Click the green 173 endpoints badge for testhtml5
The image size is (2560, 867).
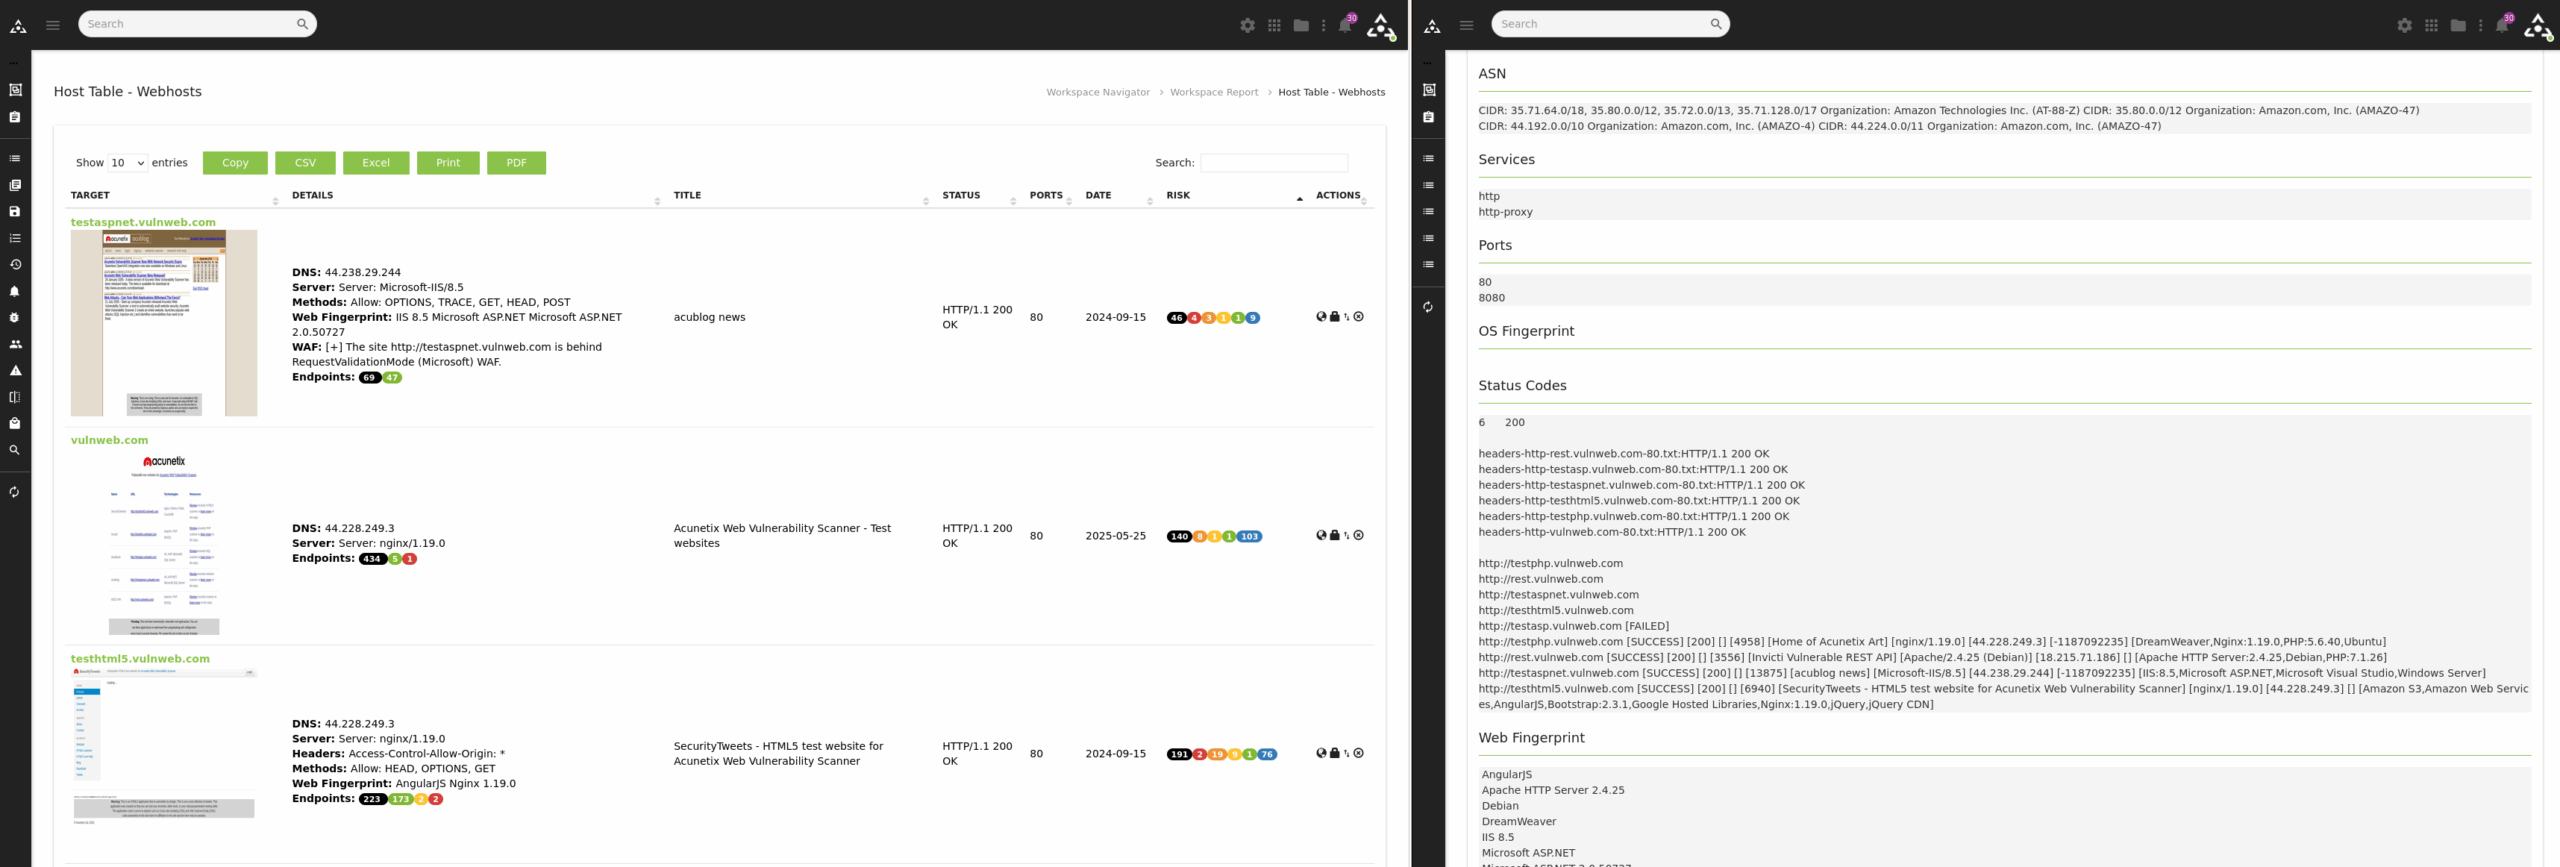pos(401,799)
